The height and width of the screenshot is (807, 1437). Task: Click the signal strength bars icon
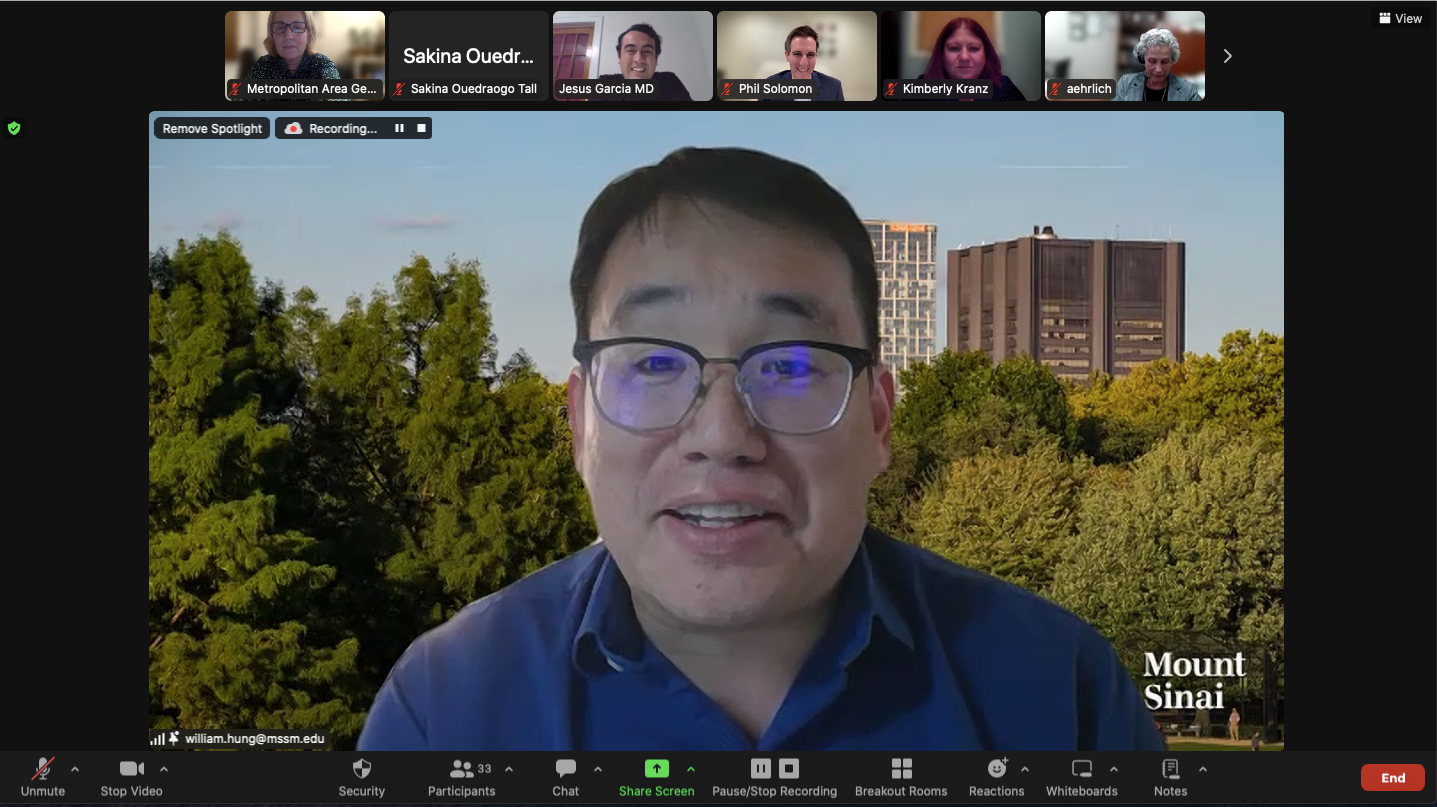point(157,739)
